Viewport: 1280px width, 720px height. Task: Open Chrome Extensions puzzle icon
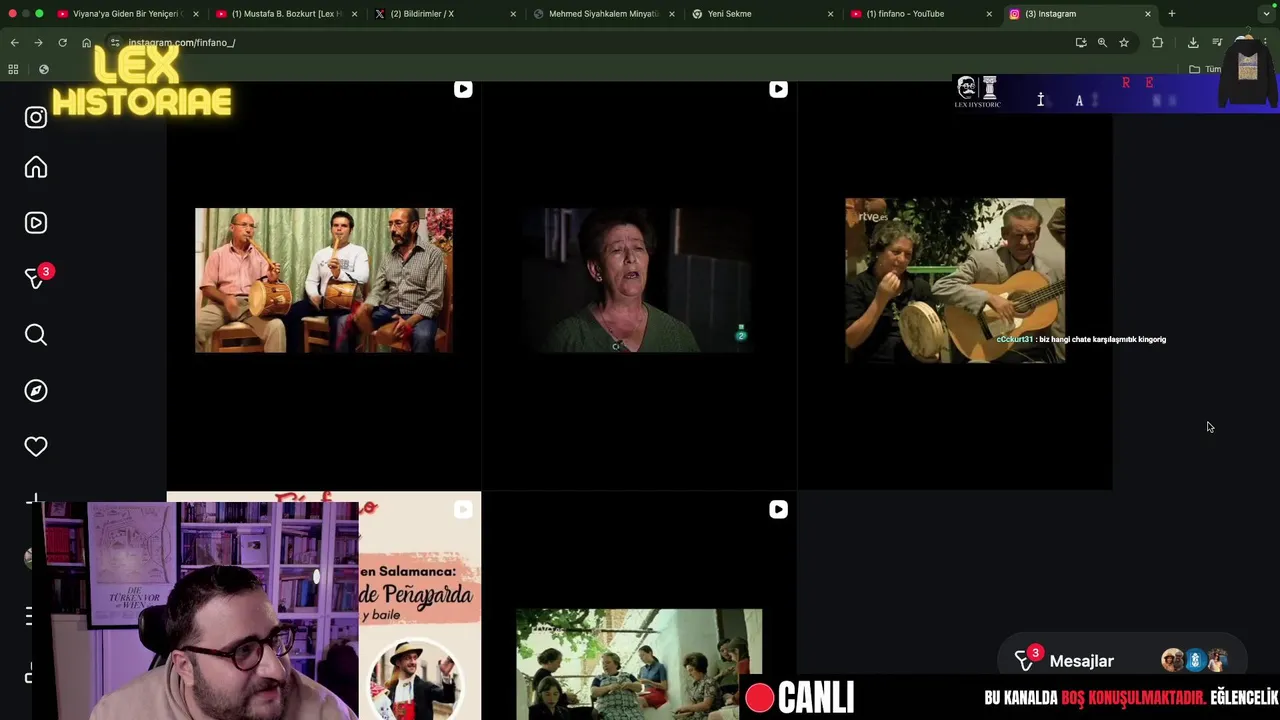(x=1158, y=43)
